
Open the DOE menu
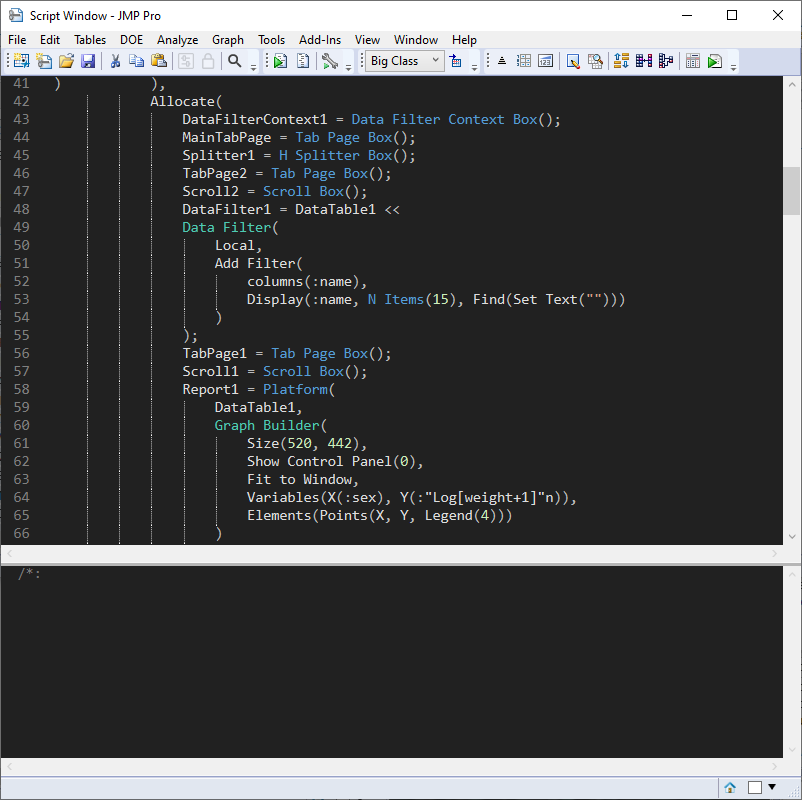tap(131, 39)
